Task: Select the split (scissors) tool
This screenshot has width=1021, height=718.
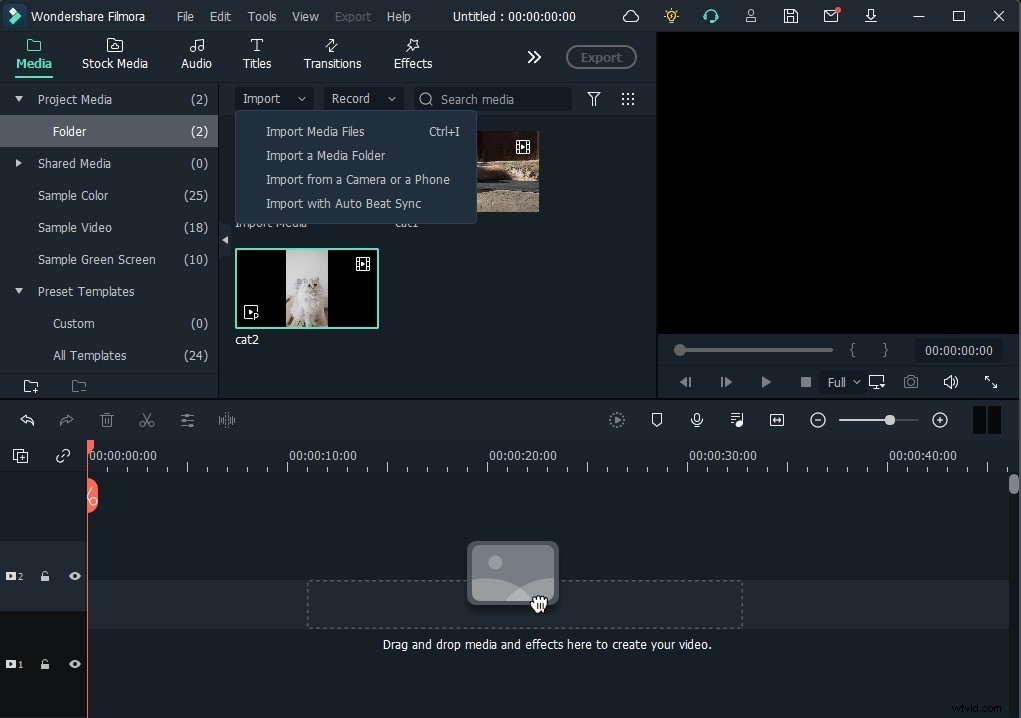Action: 147,421
